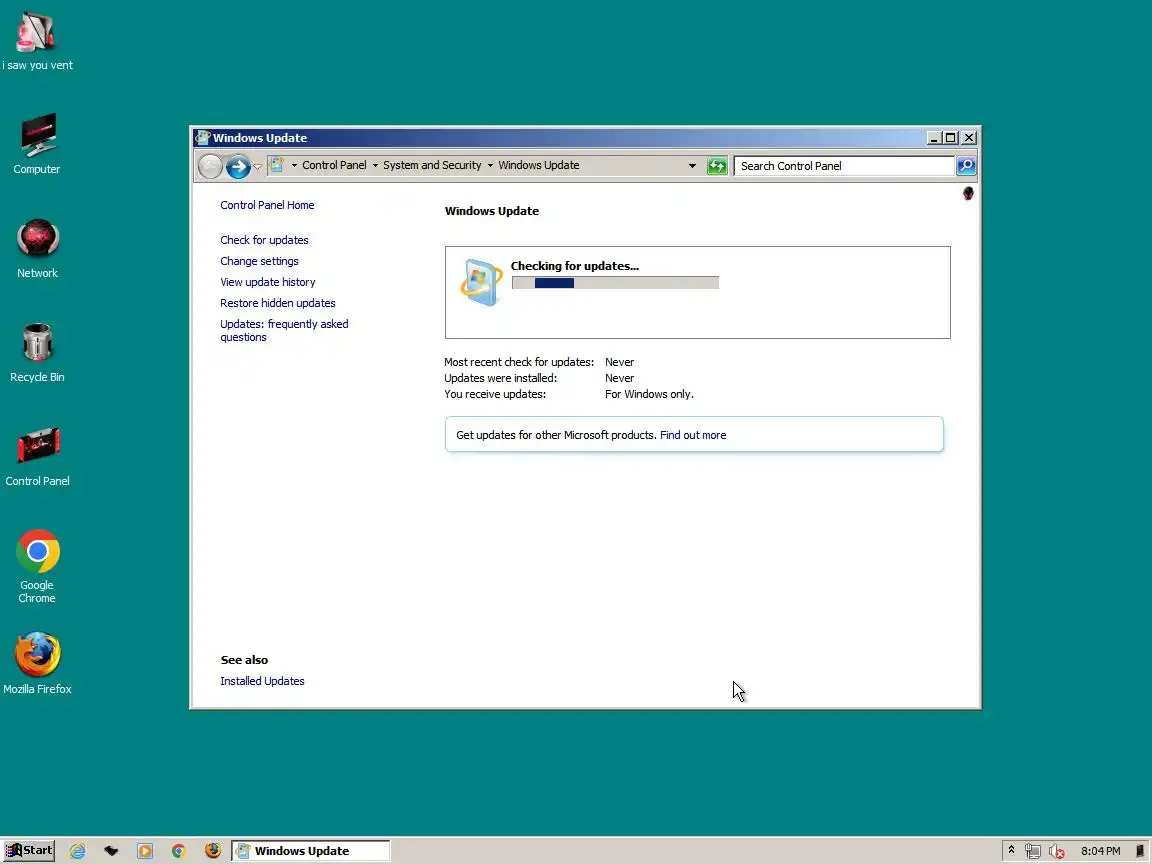Viewport: 1152px width, 864px height.
Task: Select the Recycle Bin desktop icon
Action: [37, 353]
